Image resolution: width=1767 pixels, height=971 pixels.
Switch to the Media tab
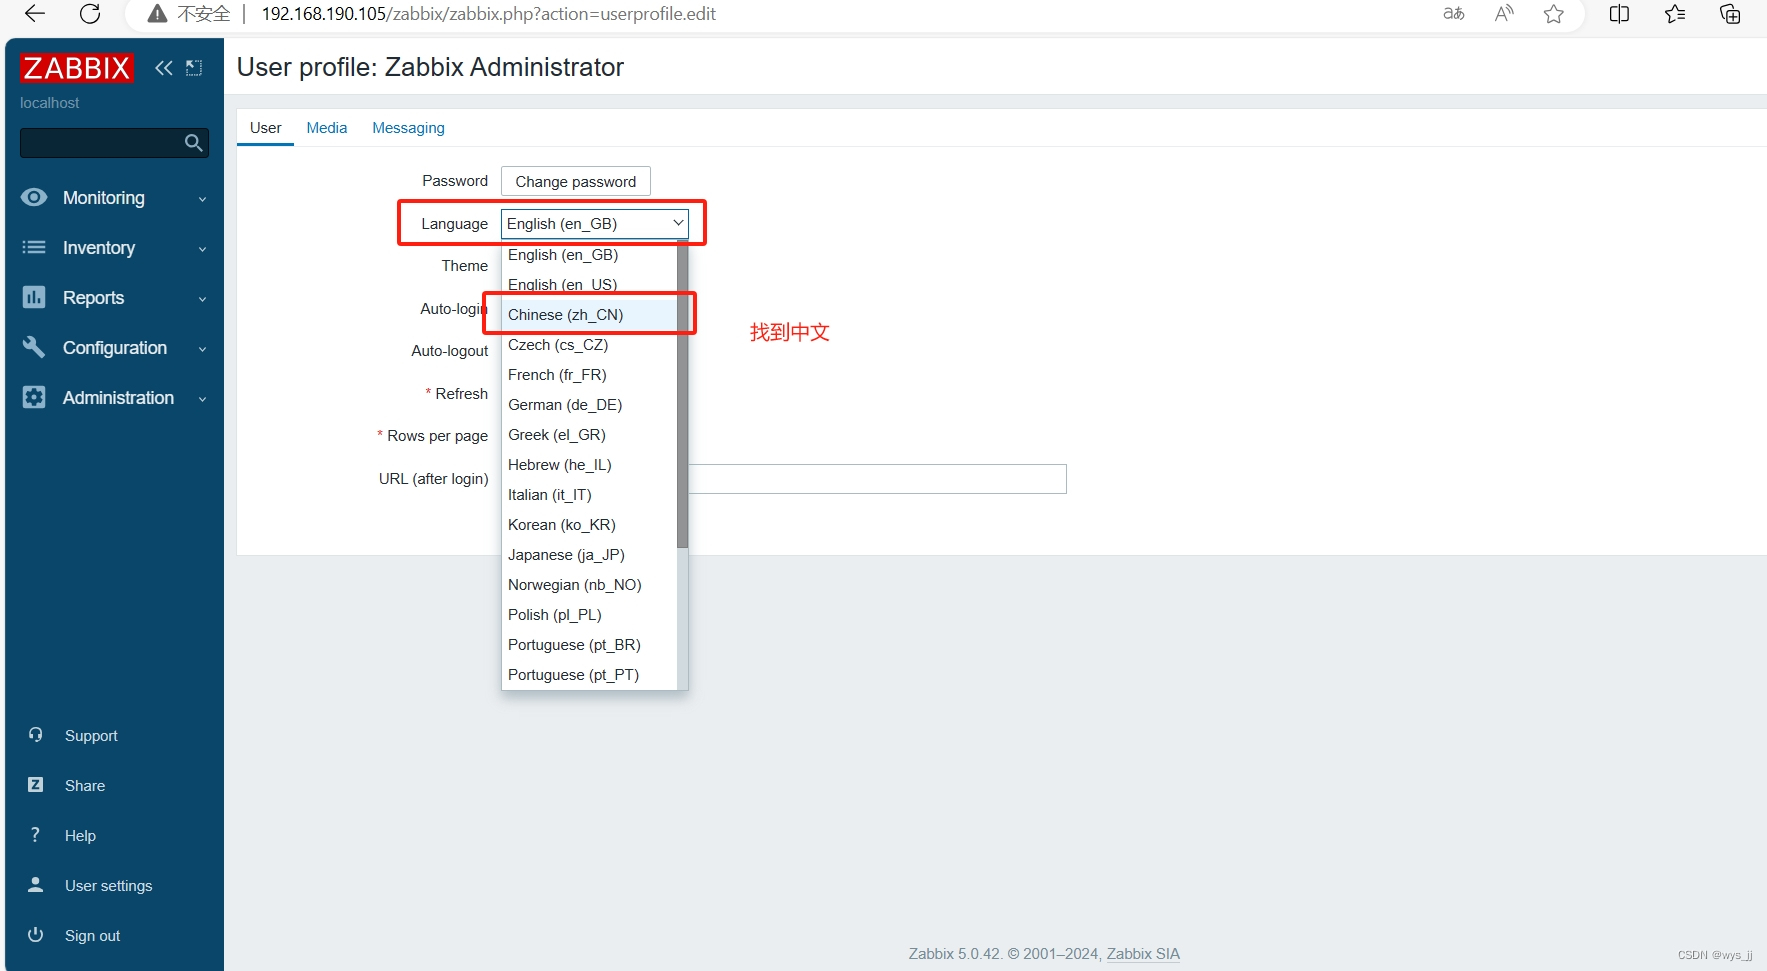pos(326,128)
